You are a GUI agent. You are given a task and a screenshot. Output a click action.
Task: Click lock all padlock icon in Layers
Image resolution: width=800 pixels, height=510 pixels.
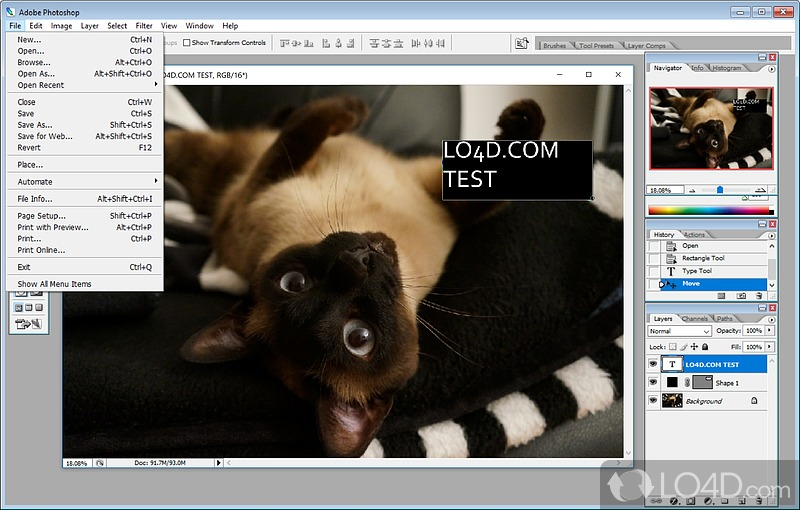(x=706, y=346)
